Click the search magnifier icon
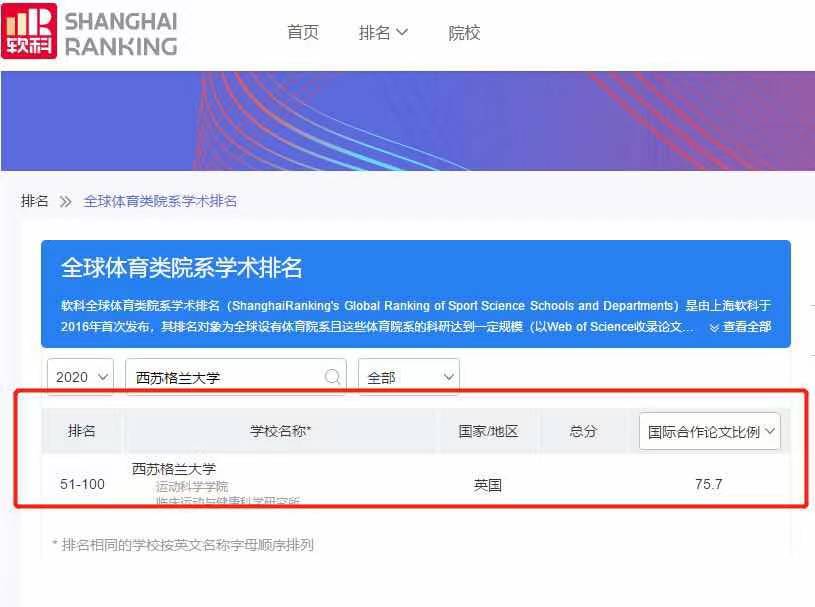The width and height of the screenshot is (815, 607). tap(332, 376)
